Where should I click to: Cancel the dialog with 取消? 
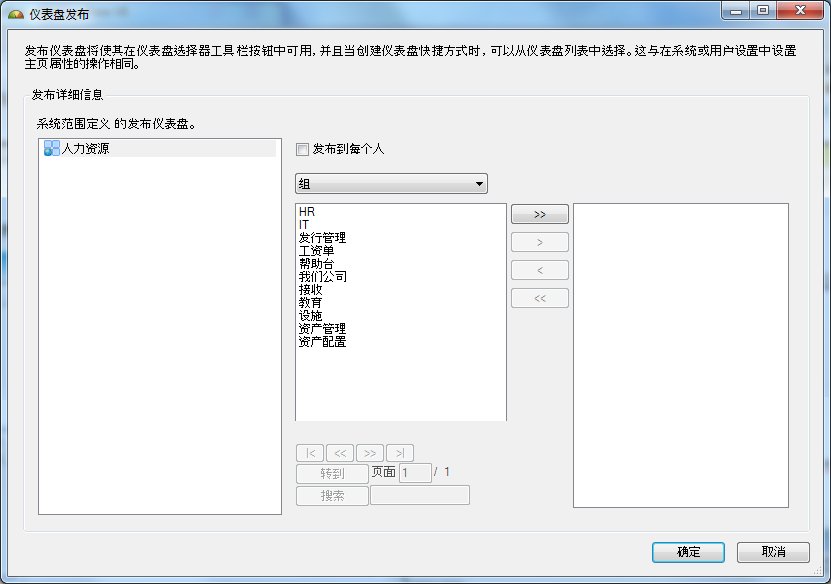point(773,552)
